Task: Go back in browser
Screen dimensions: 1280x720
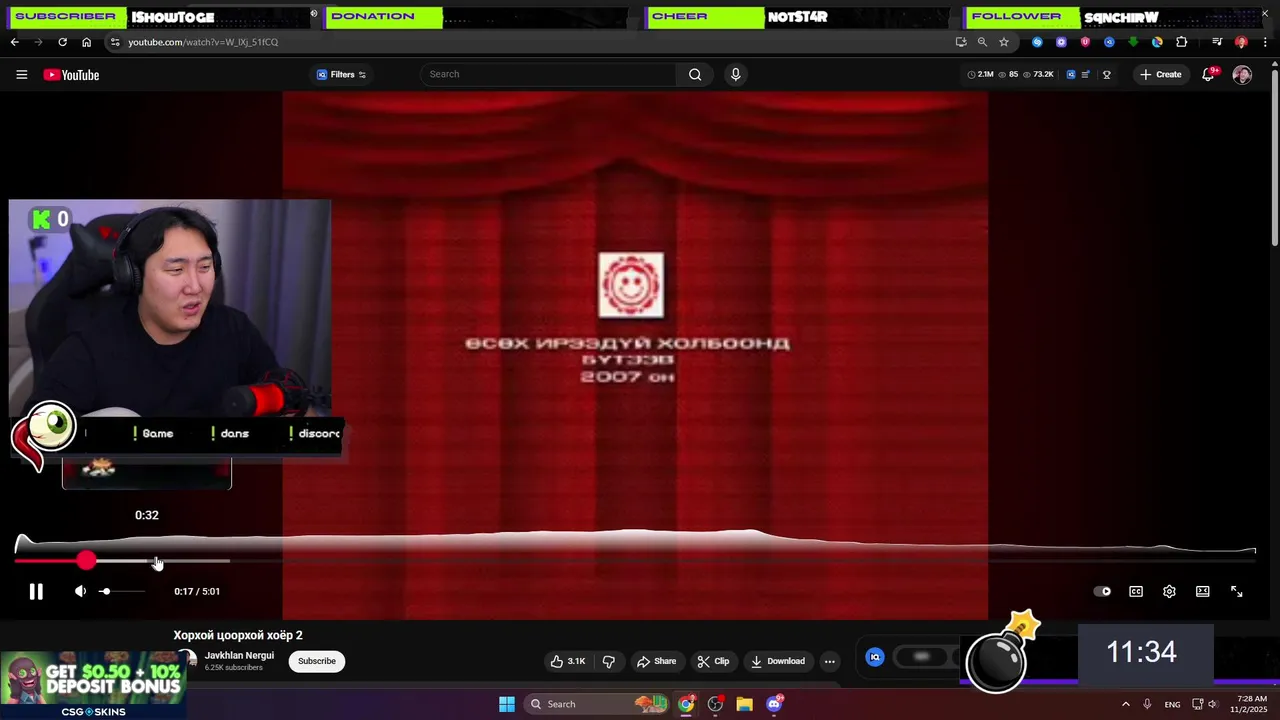Action: point(14,42)
